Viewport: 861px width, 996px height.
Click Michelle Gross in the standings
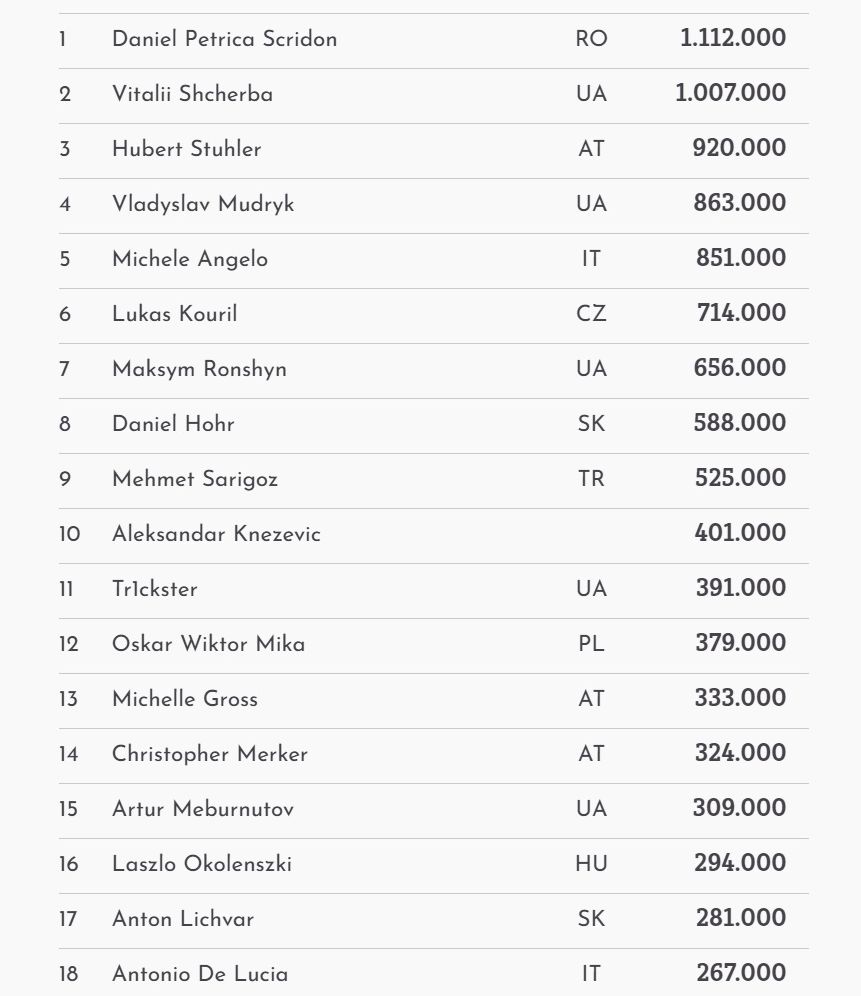184,699
